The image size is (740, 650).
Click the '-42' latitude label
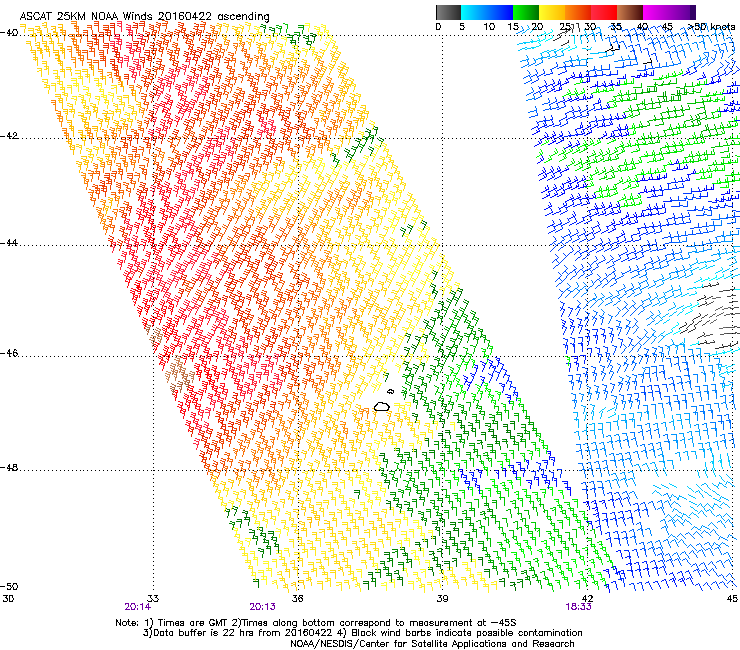[x=9, y=136]
